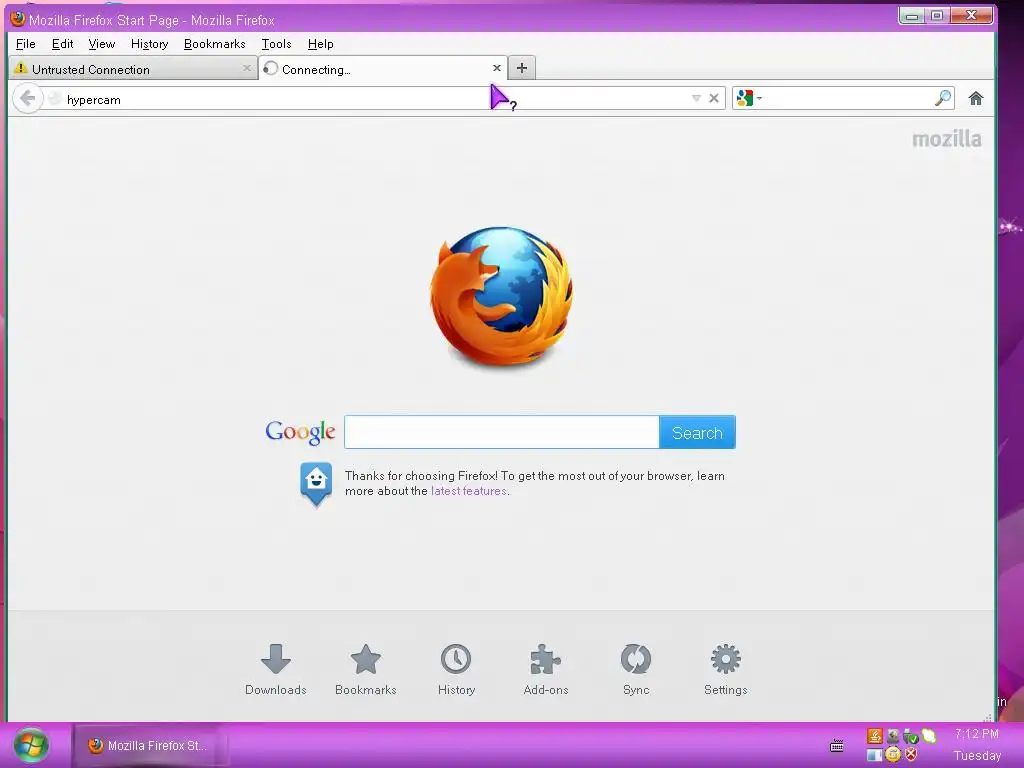Open the Help menu
The width and height of the screenshot is (1024, 768).
[x=320, y=44]
